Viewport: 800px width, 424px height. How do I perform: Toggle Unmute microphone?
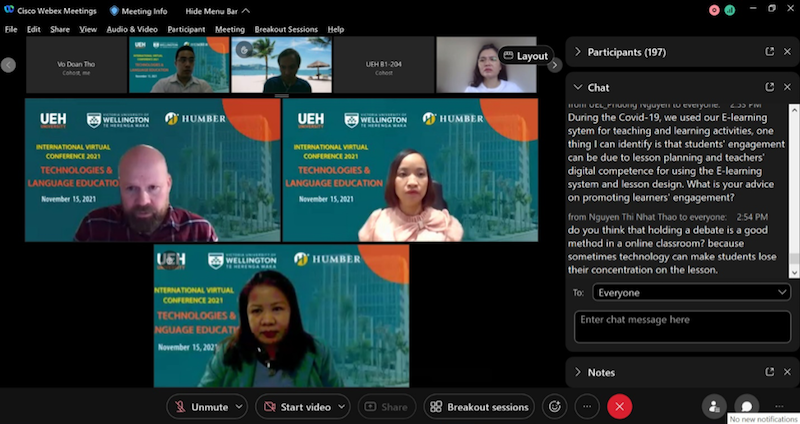click(201, 407)
